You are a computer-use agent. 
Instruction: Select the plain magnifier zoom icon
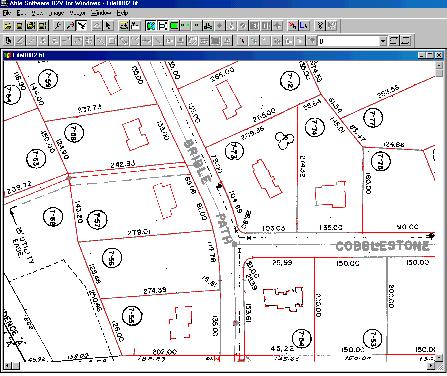pos(58,26)
